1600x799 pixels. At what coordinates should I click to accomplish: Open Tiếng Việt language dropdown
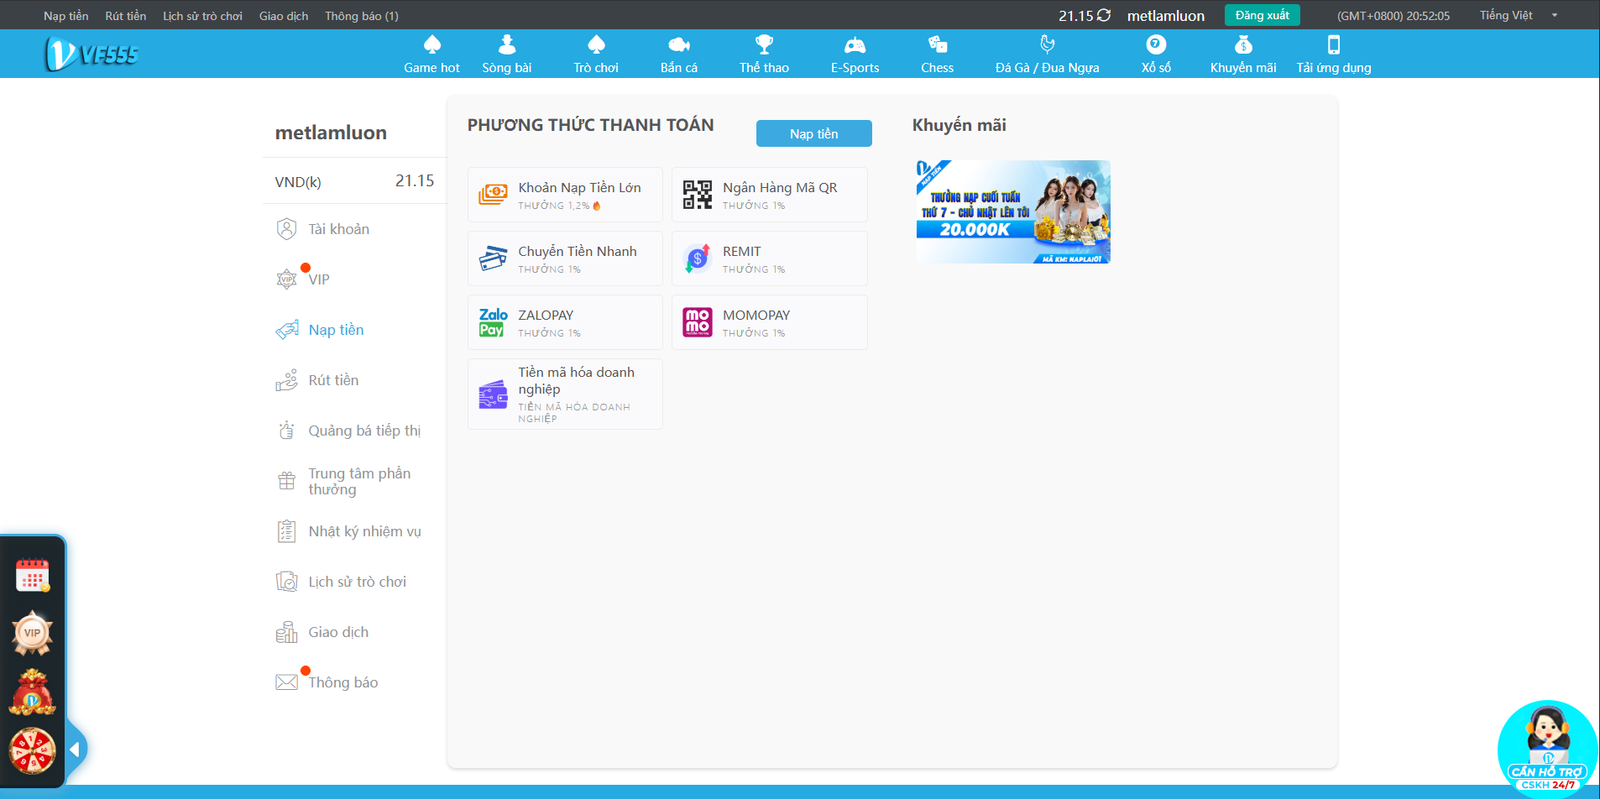coord(1518,15)
